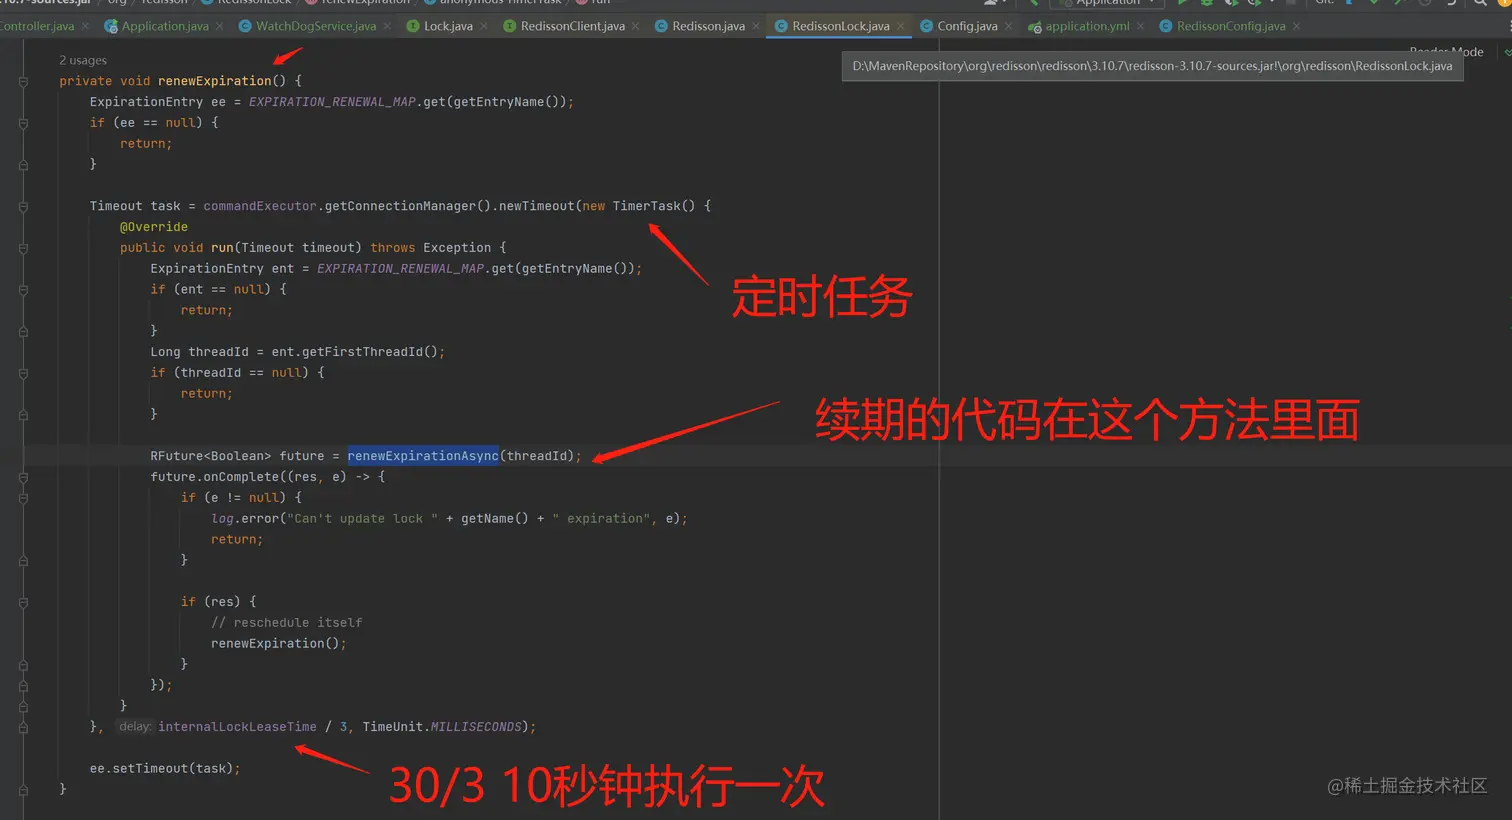This screenshot has width=1512, height=820.
Task: Click the 'throws Exception' clause
Action: point(431,247)
